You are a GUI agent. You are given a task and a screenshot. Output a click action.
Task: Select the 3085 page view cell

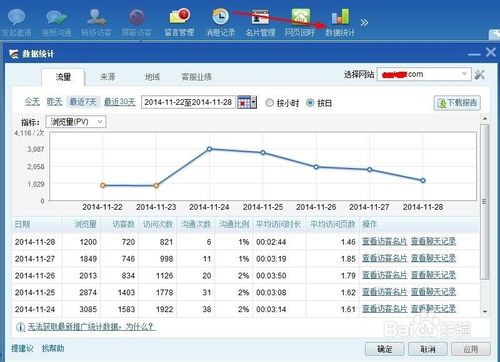tap(88, 310)
